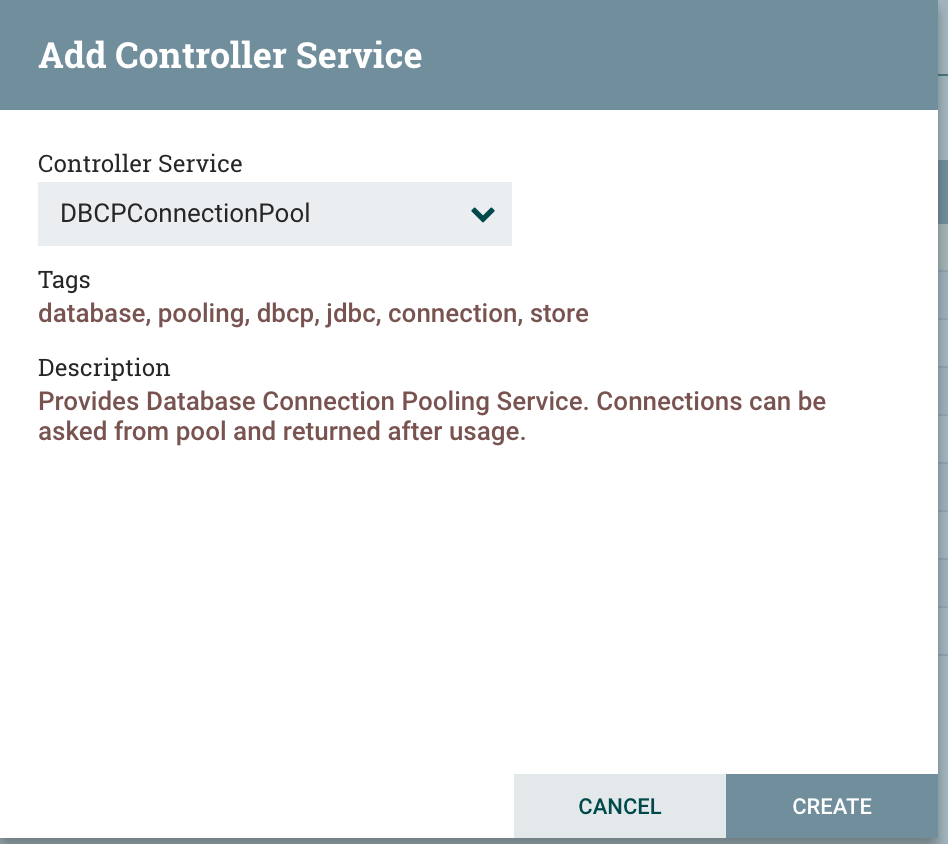
Task: Click the page strip right of the dialog
Action: pyautogui.click(x=941, y=450)
